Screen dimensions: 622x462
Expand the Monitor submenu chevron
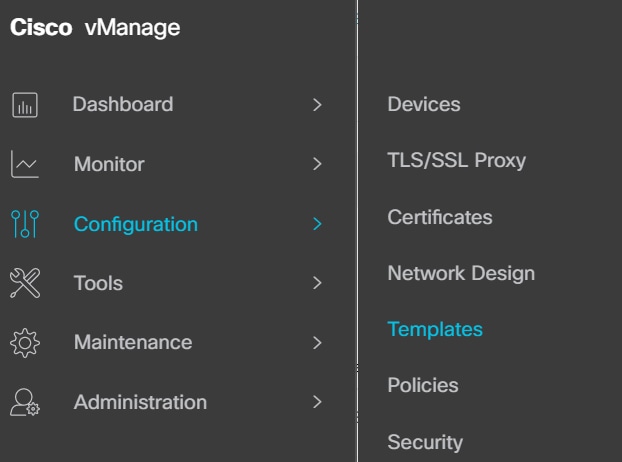[x=317, y=164]
